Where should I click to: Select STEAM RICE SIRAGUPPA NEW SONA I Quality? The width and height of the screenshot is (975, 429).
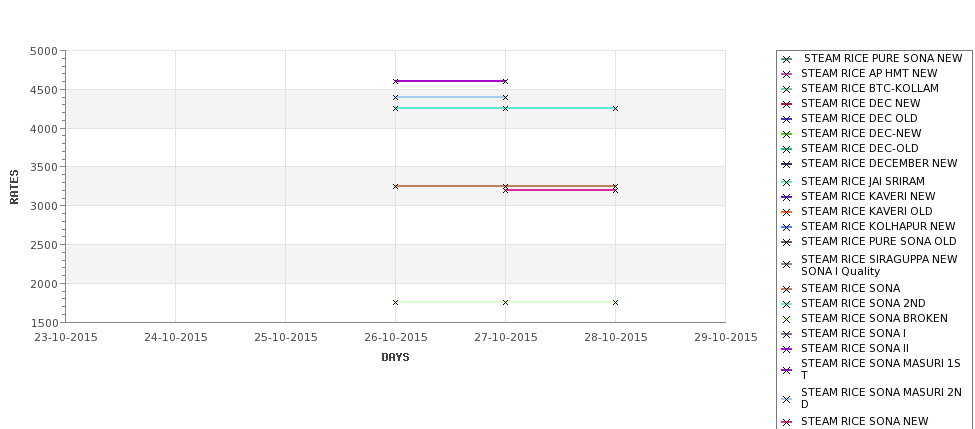(x=879, y=265)
